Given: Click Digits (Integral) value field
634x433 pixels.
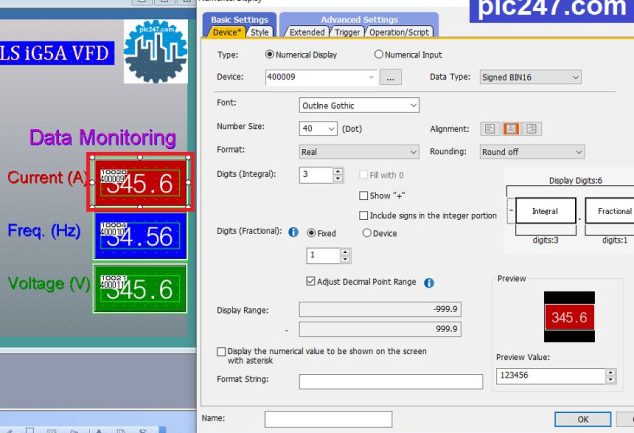Looking at the screenshot, I should [316, 175].
